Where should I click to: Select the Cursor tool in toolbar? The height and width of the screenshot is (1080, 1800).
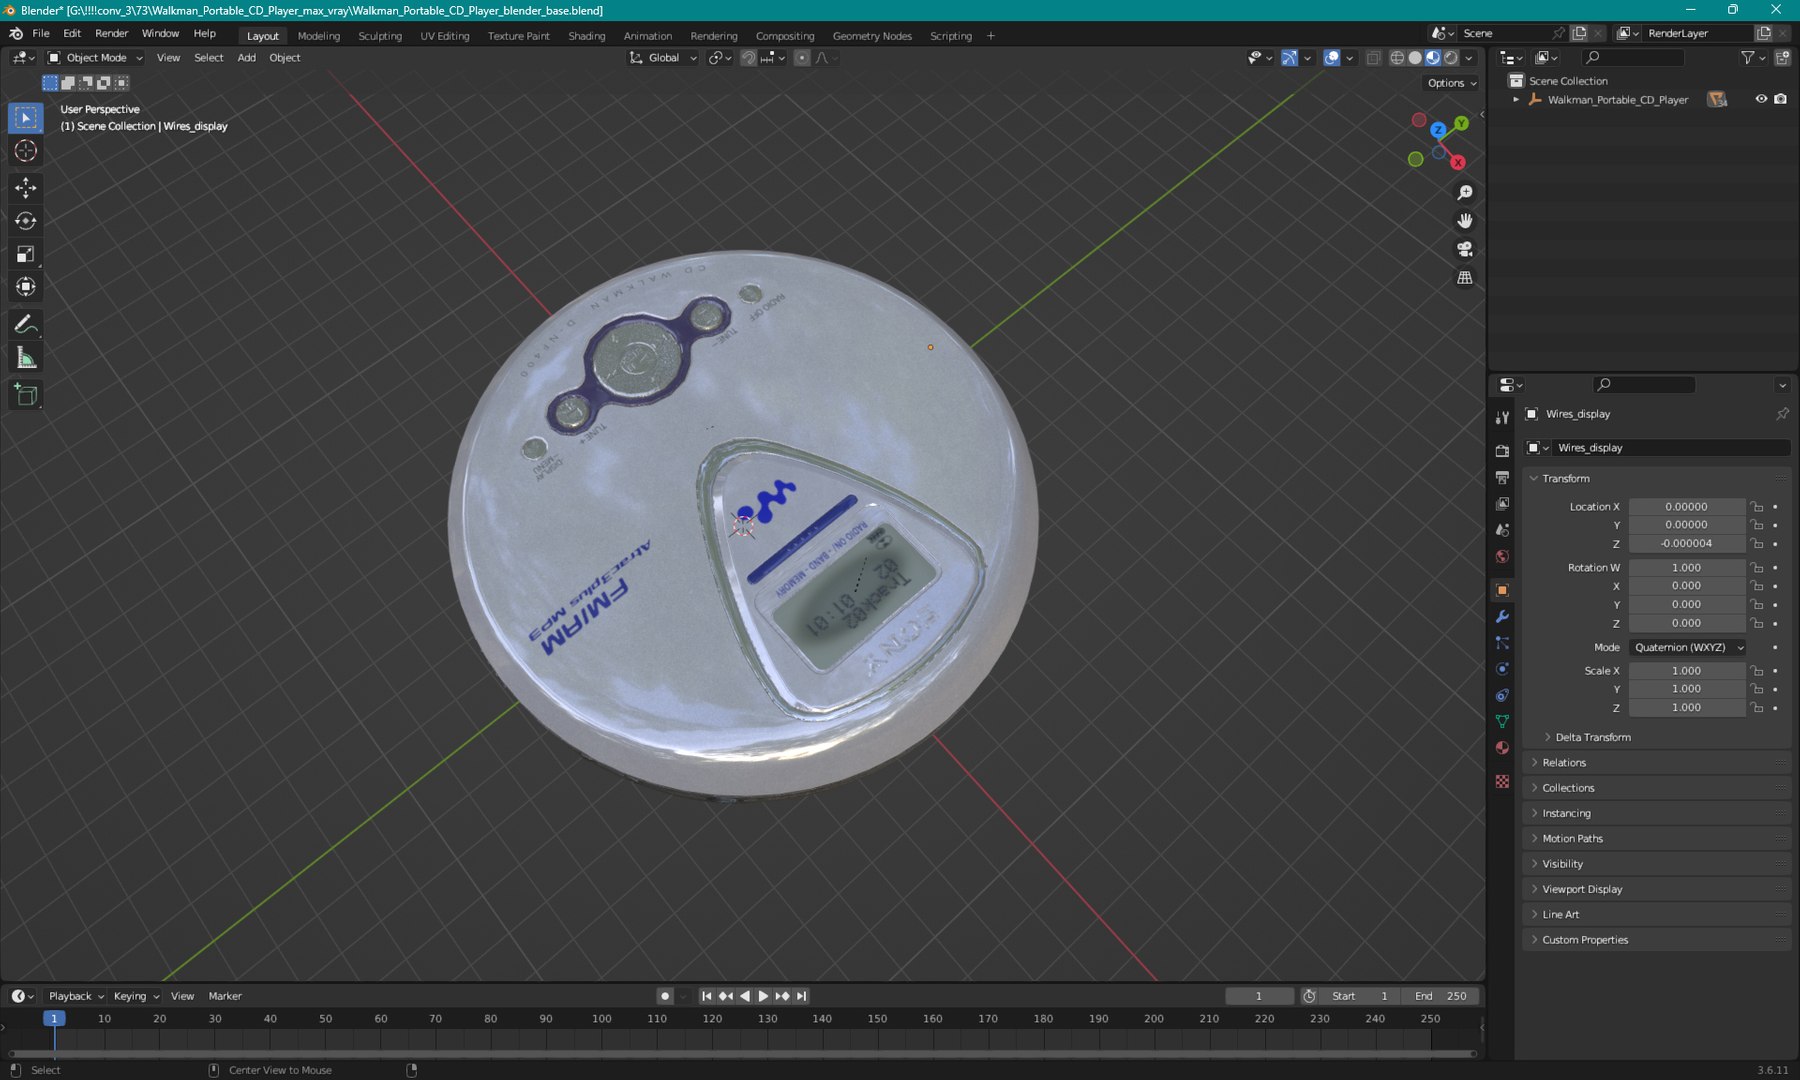[26, 151]
